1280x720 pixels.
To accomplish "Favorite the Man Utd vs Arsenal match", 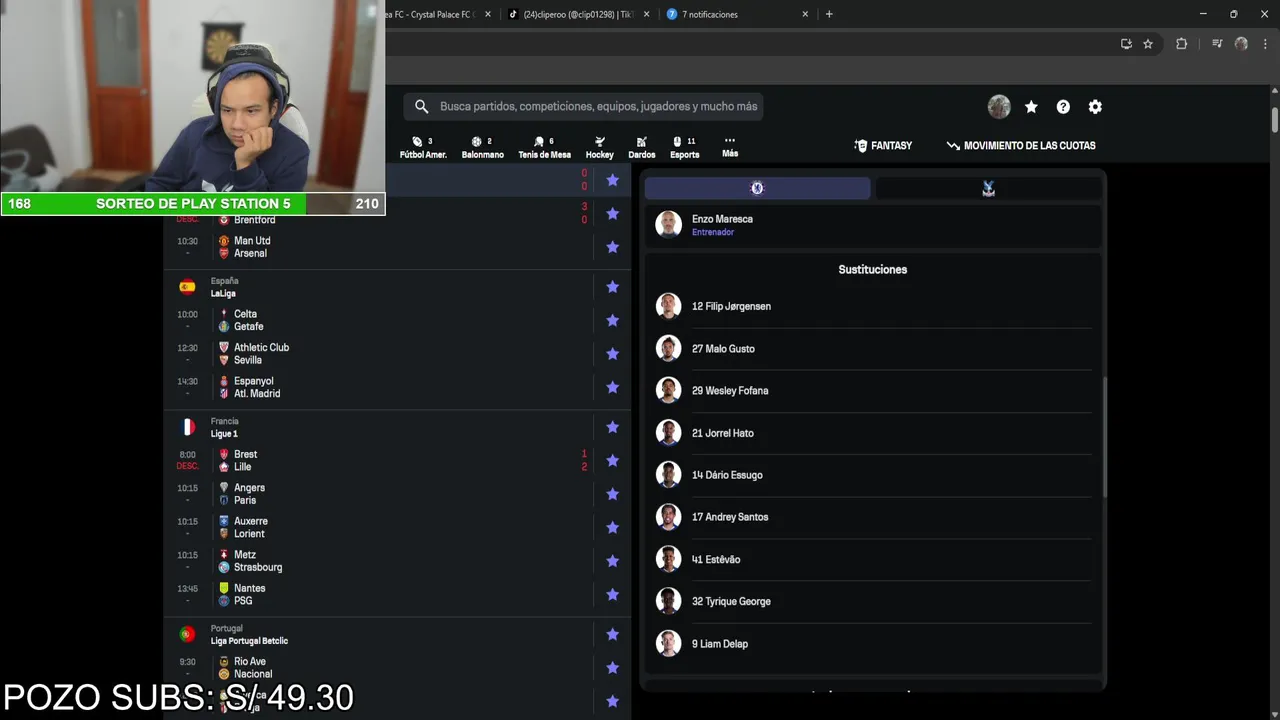I will (613, 247).
